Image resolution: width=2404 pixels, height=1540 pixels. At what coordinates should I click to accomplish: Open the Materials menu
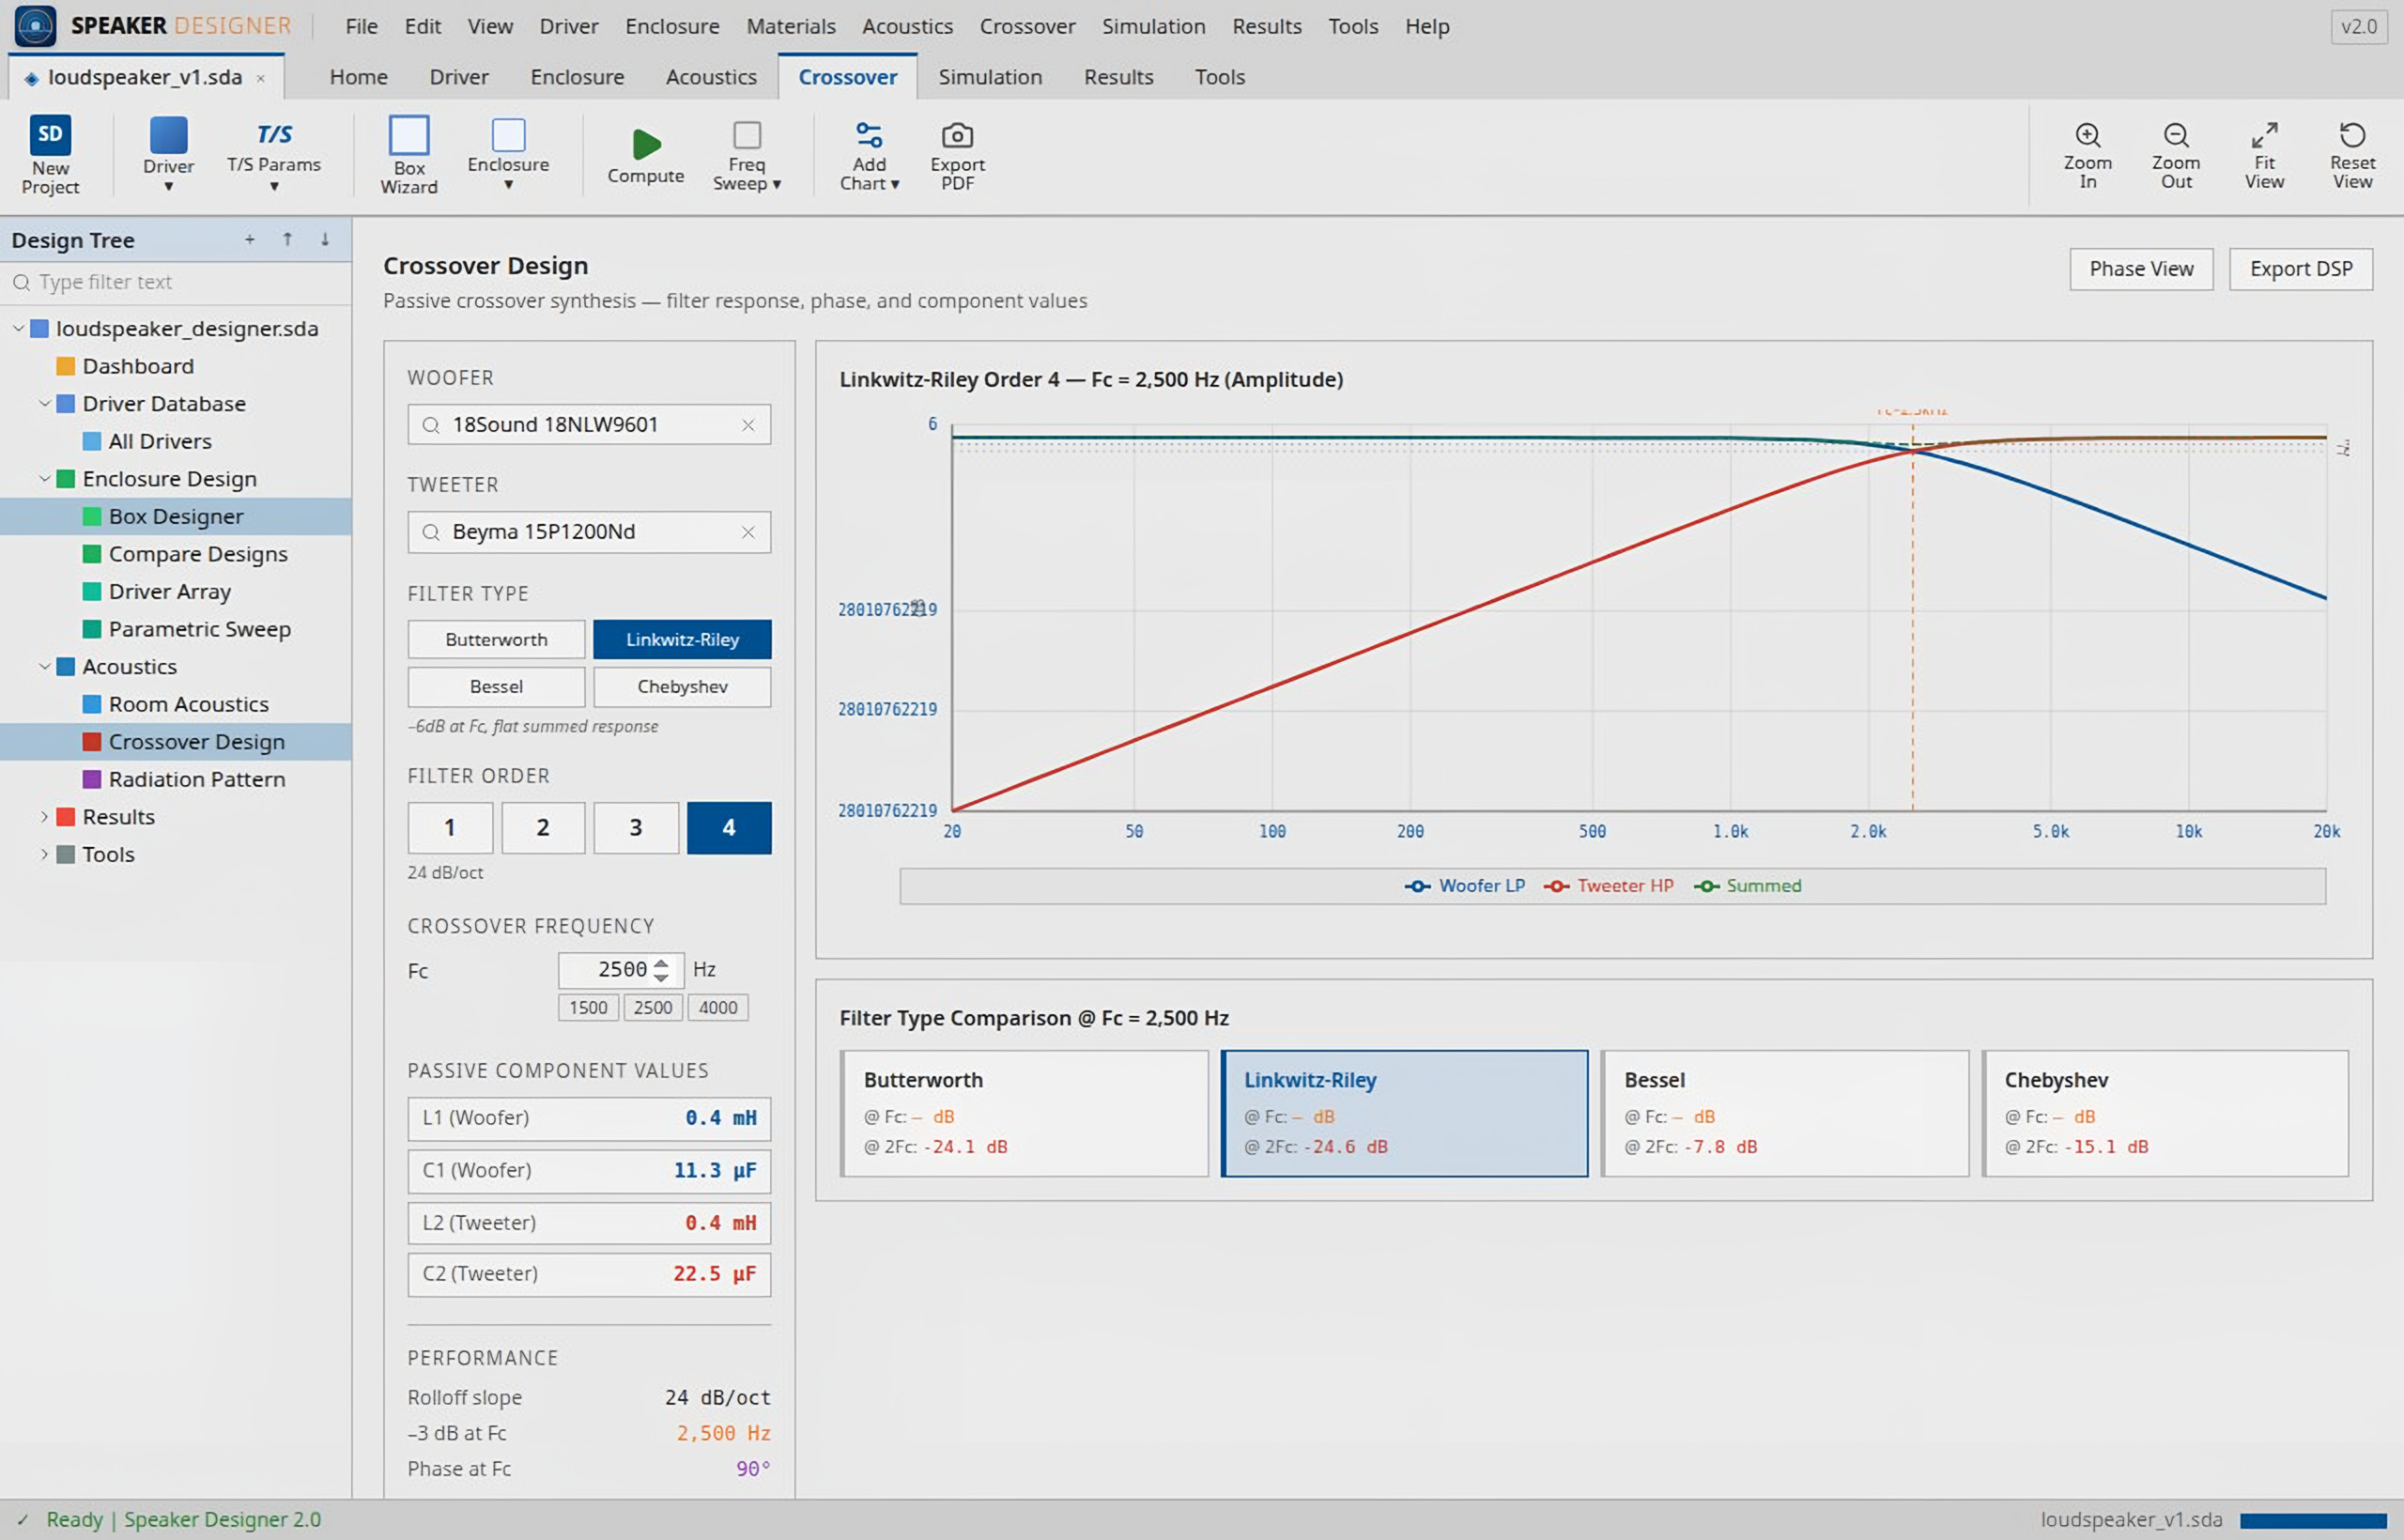790,26
